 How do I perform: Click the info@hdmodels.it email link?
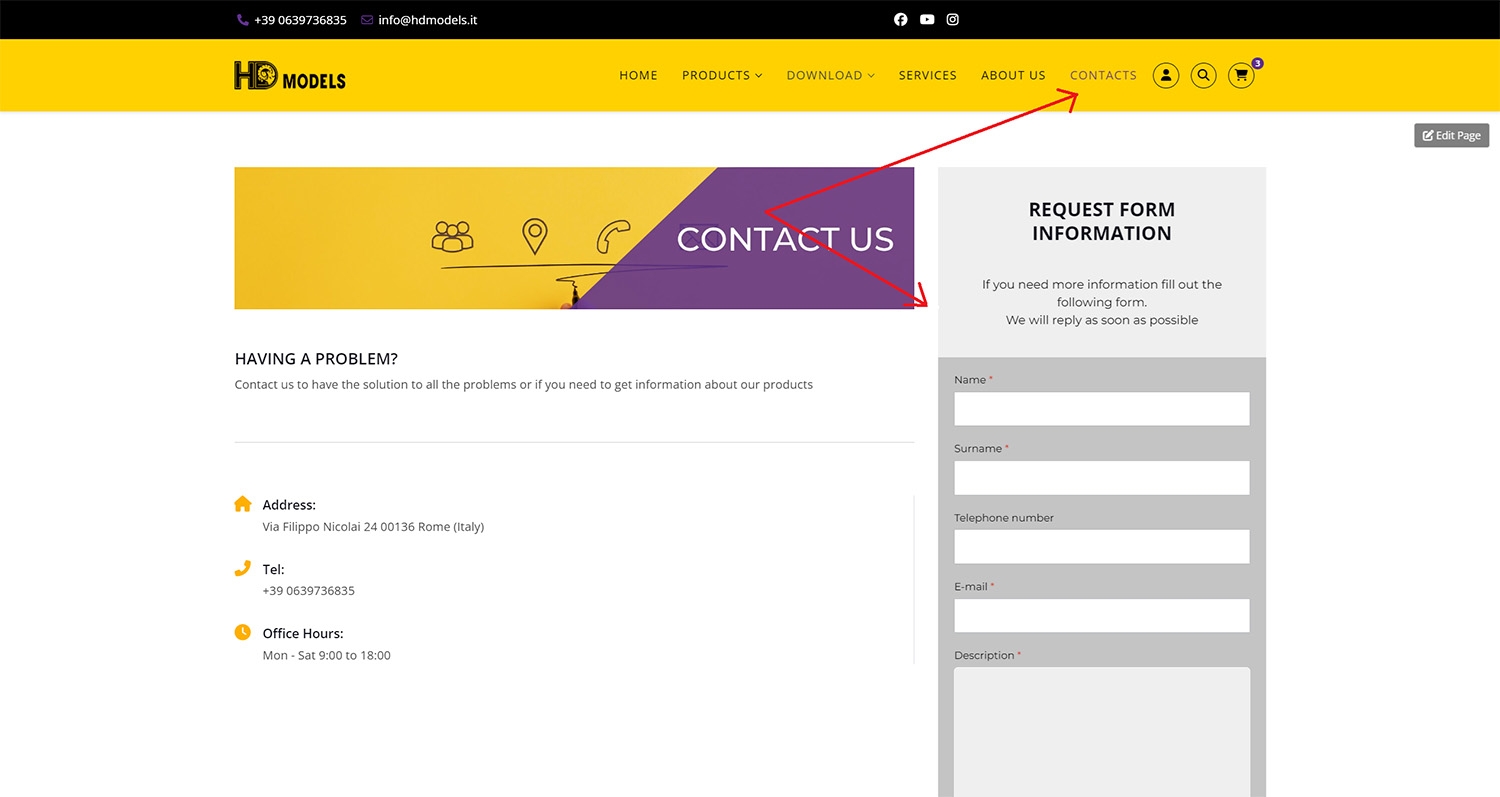[427, 20]
